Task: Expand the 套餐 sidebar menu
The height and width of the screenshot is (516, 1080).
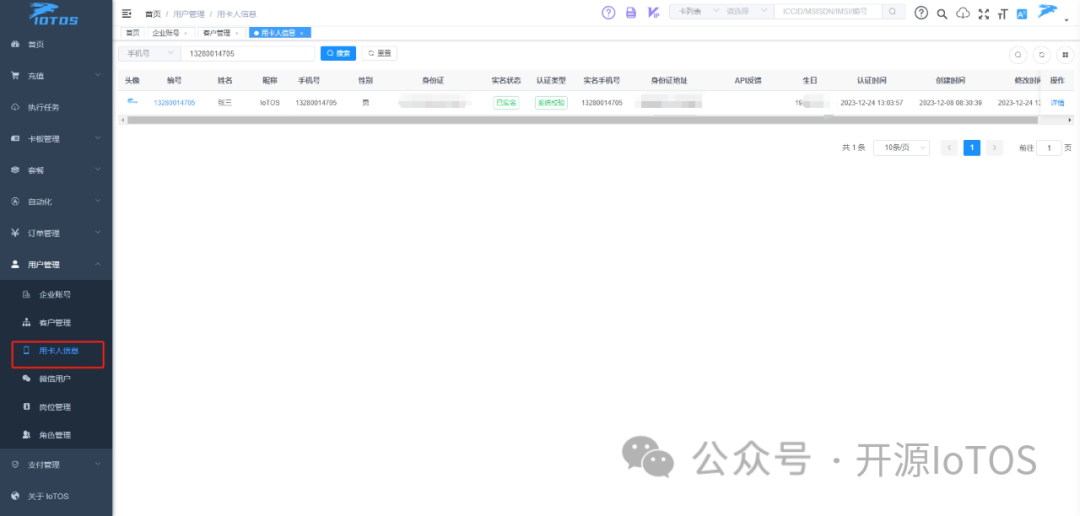Action: pyautogui.click(x=56, y=170)
